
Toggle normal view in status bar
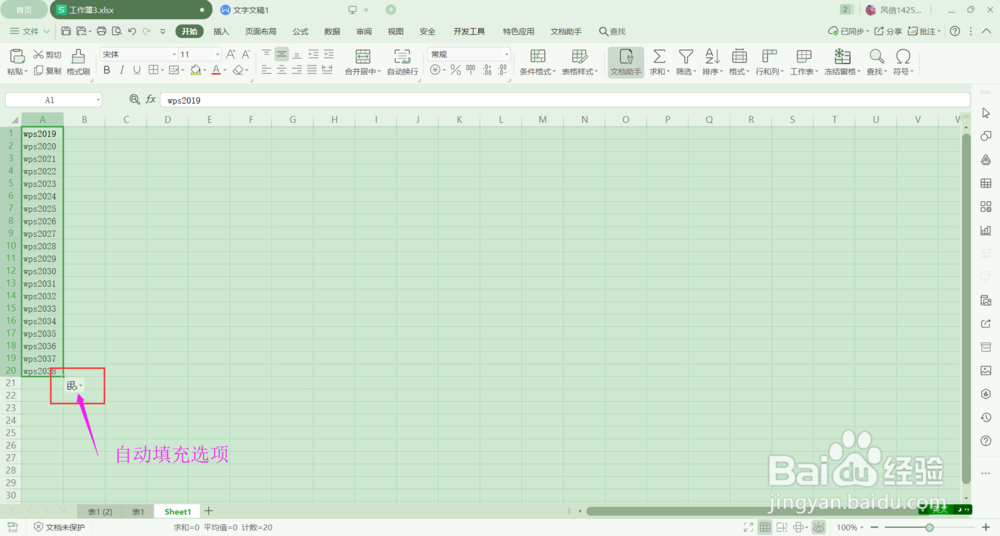point(765,527)
